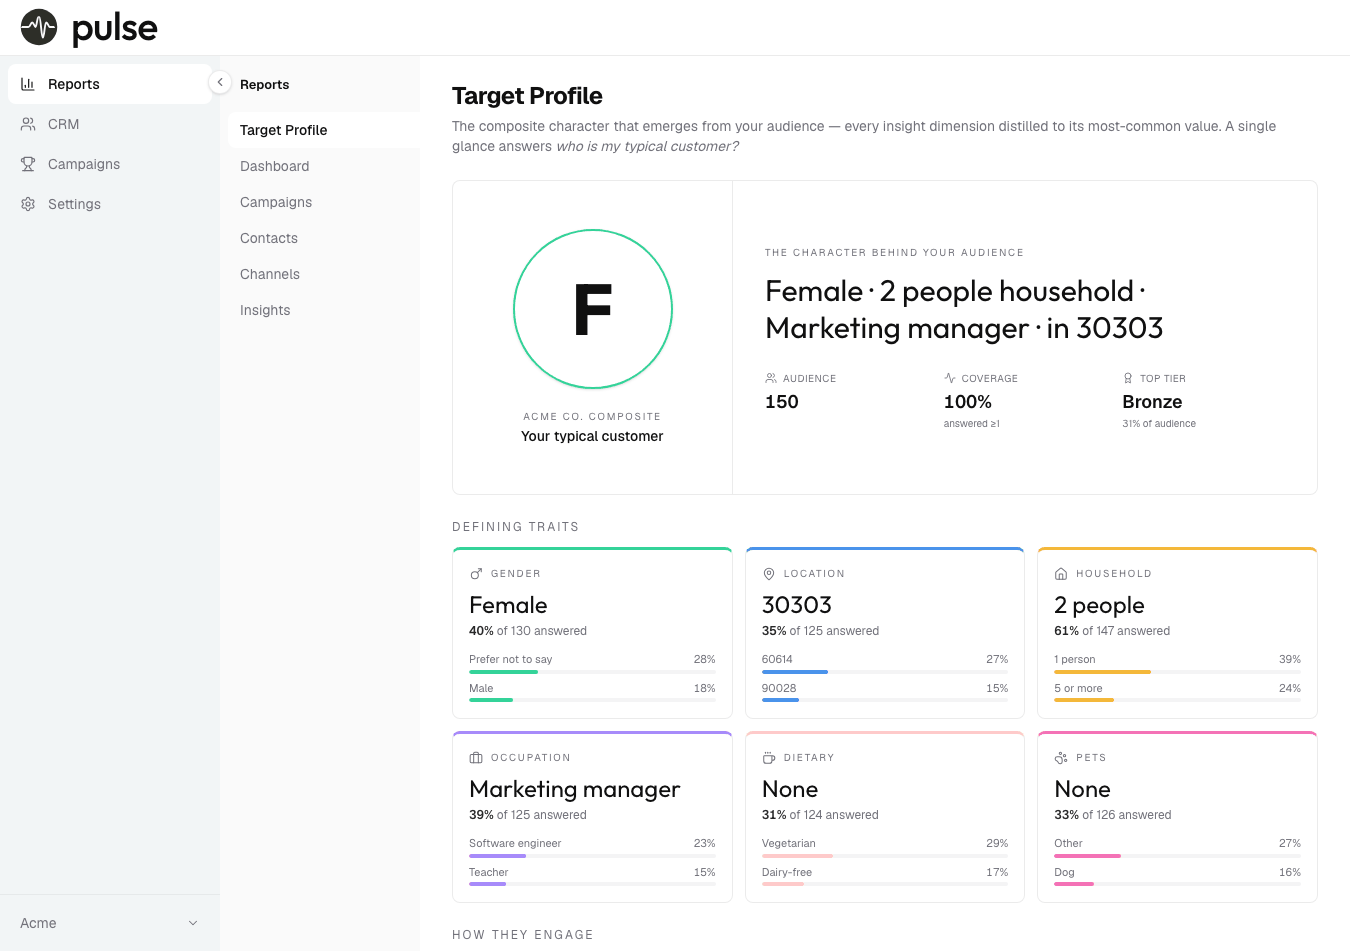Image resolution: width=1350 pixels, height=951 pixels.
Task: Click the Location pin icon
Action: (769, 574)
